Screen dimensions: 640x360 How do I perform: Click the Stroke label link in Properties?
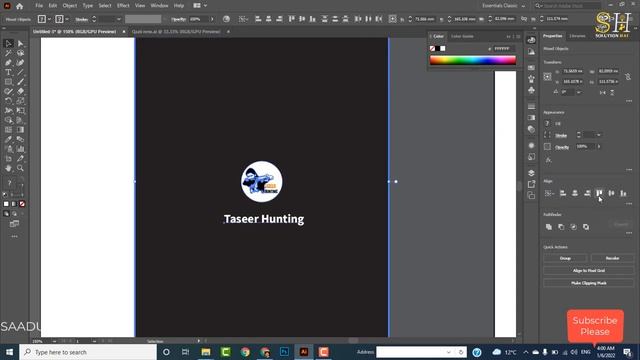pos(561,135)
